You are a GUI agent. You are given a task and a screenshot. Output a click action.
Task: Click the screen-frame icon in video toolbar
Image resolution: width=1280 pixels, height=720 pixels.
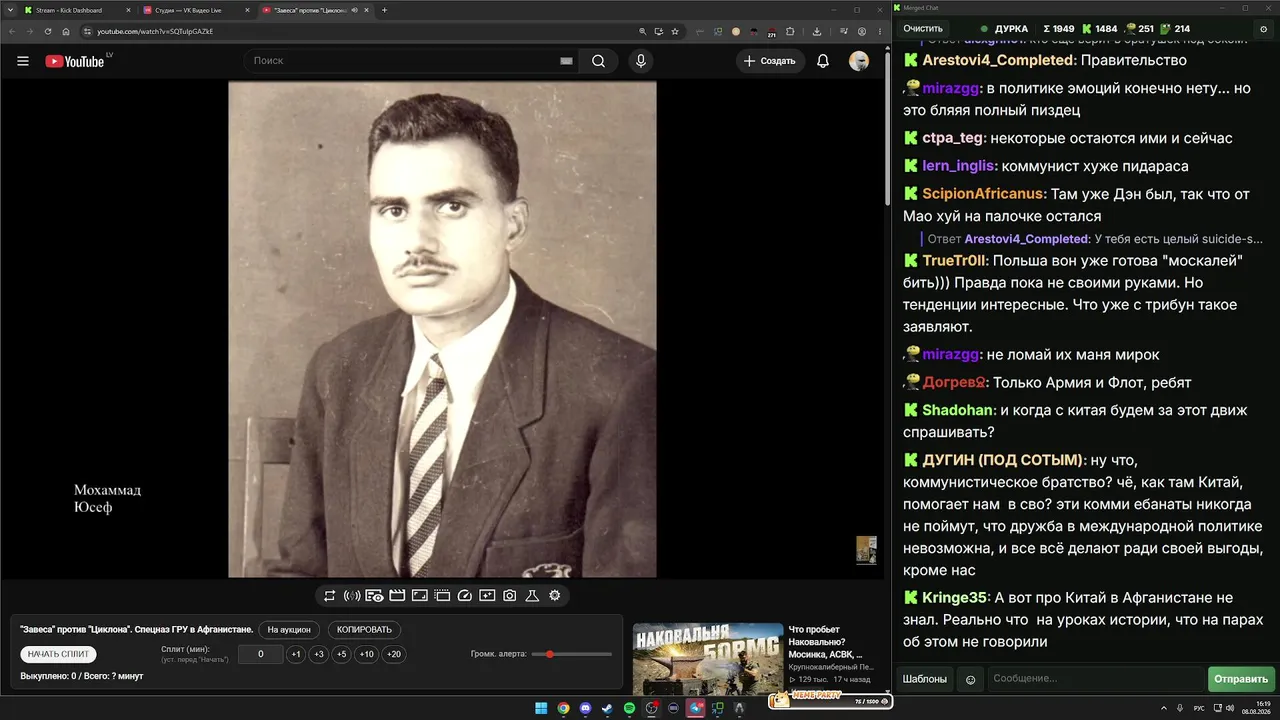coord(420,596)
